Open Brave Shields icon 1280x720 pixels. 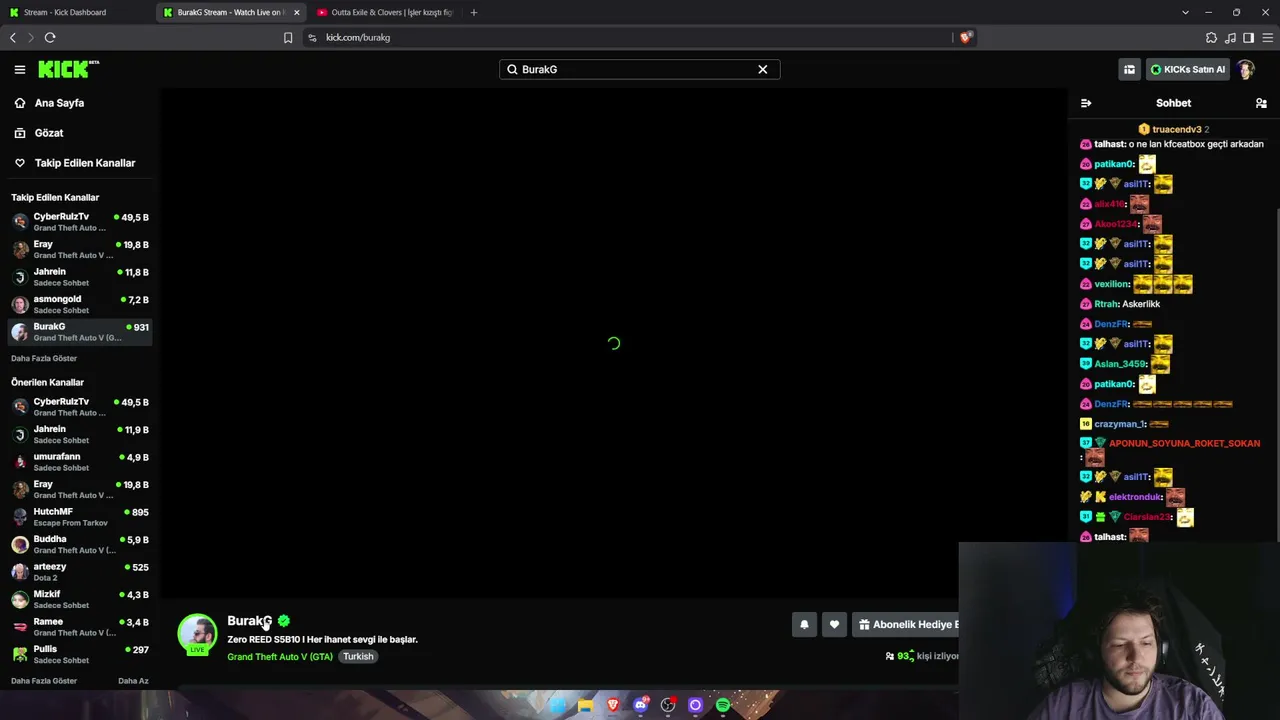(965, 37)
